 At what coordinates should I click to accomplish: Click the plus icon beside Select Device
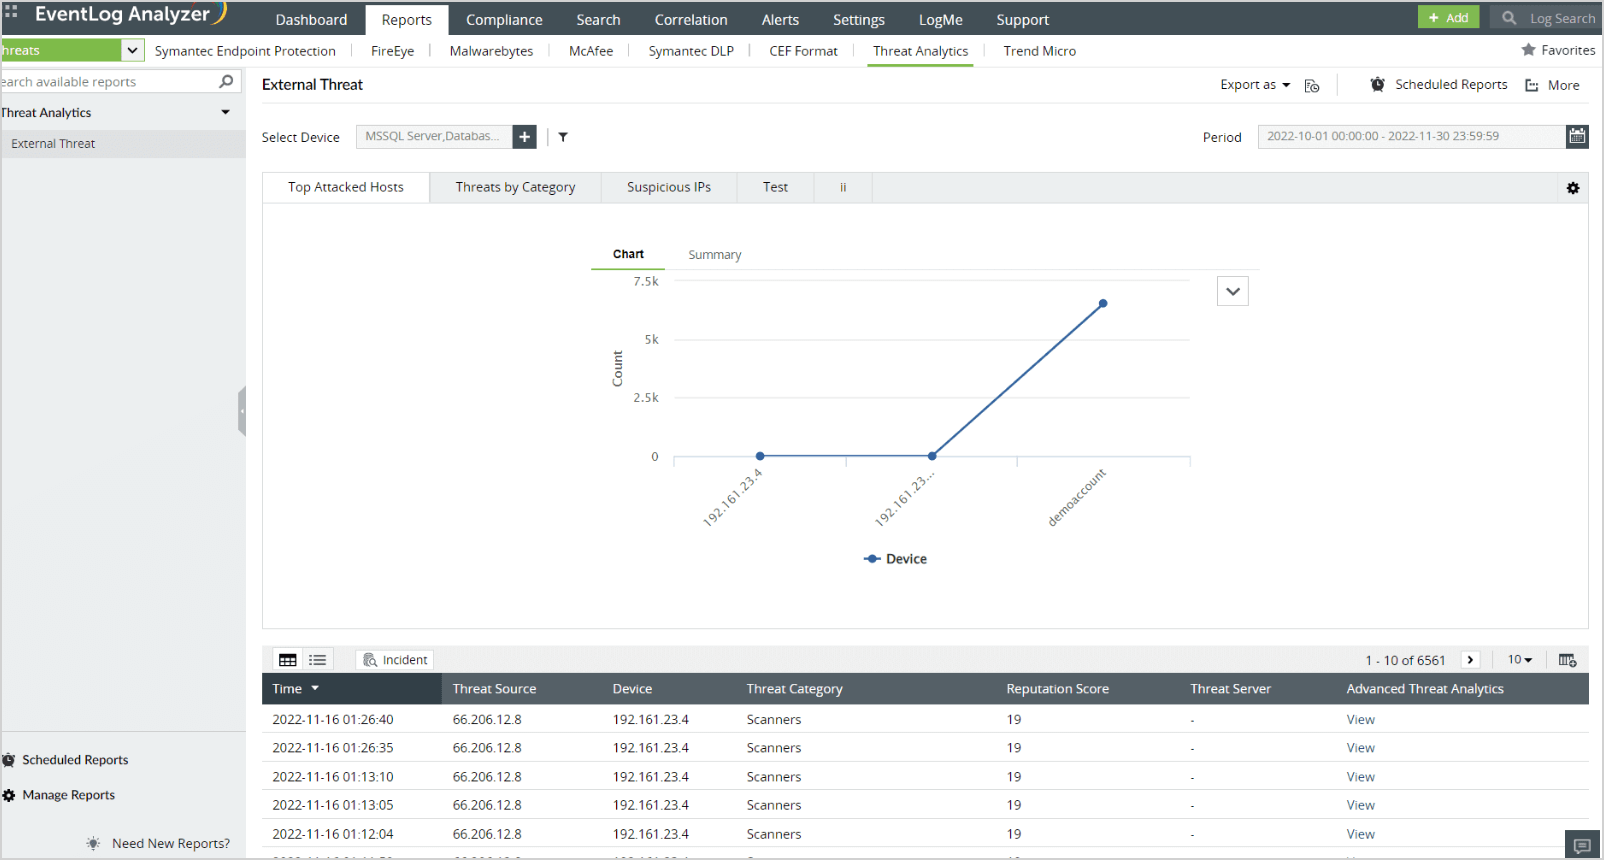pos(524,137)
